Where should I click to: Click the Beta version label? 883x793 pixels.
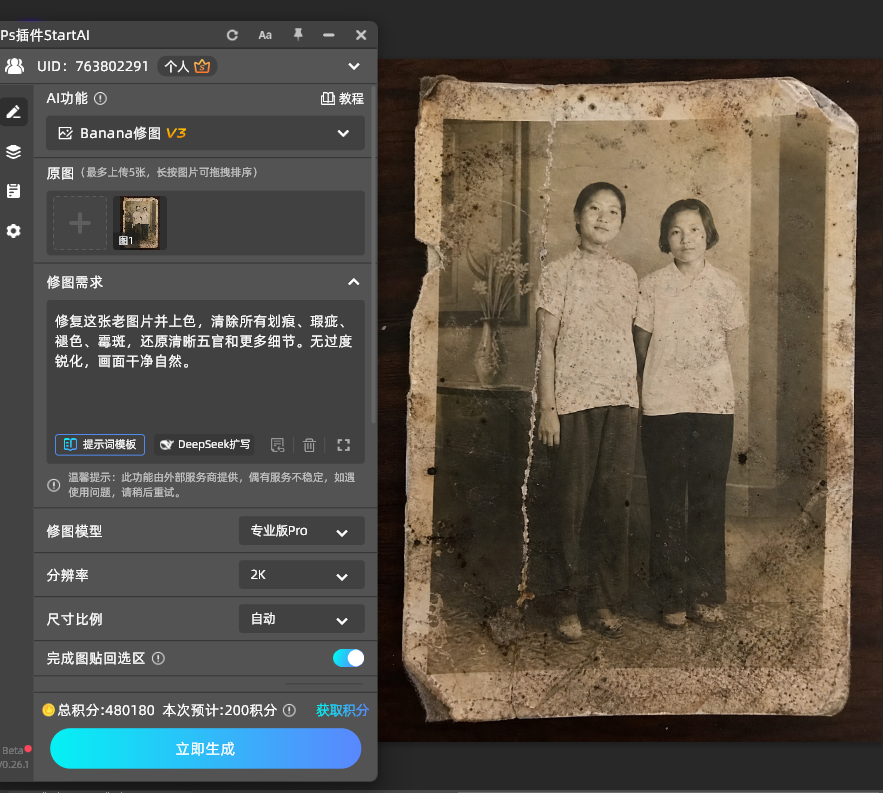(12, 751)
